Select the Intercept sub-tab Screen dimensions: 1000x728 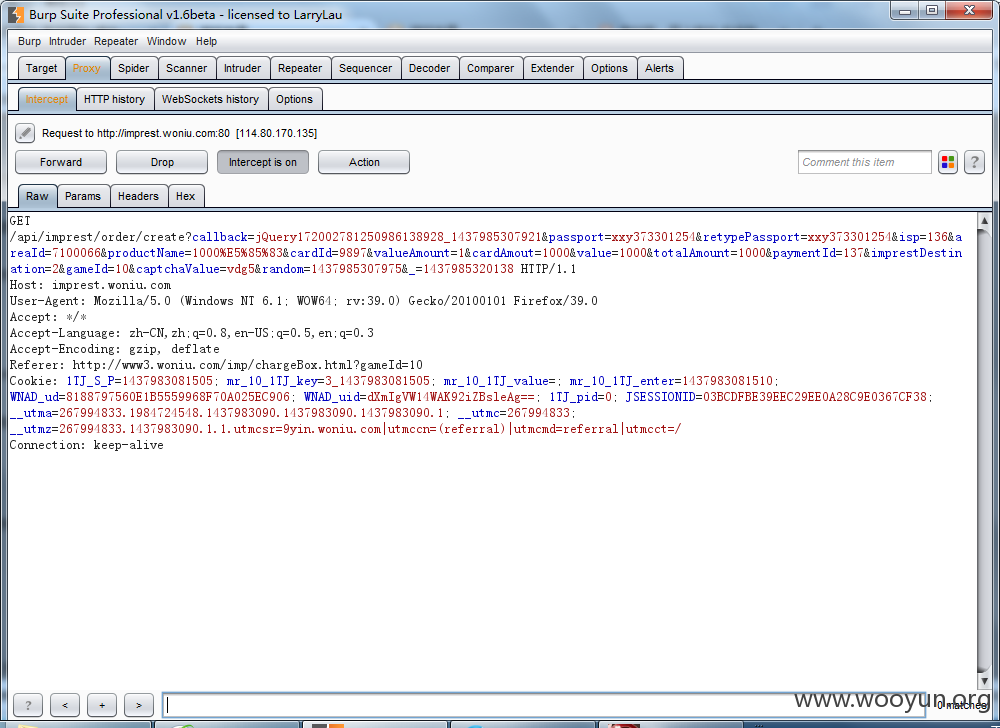click(x=47, y=99)
